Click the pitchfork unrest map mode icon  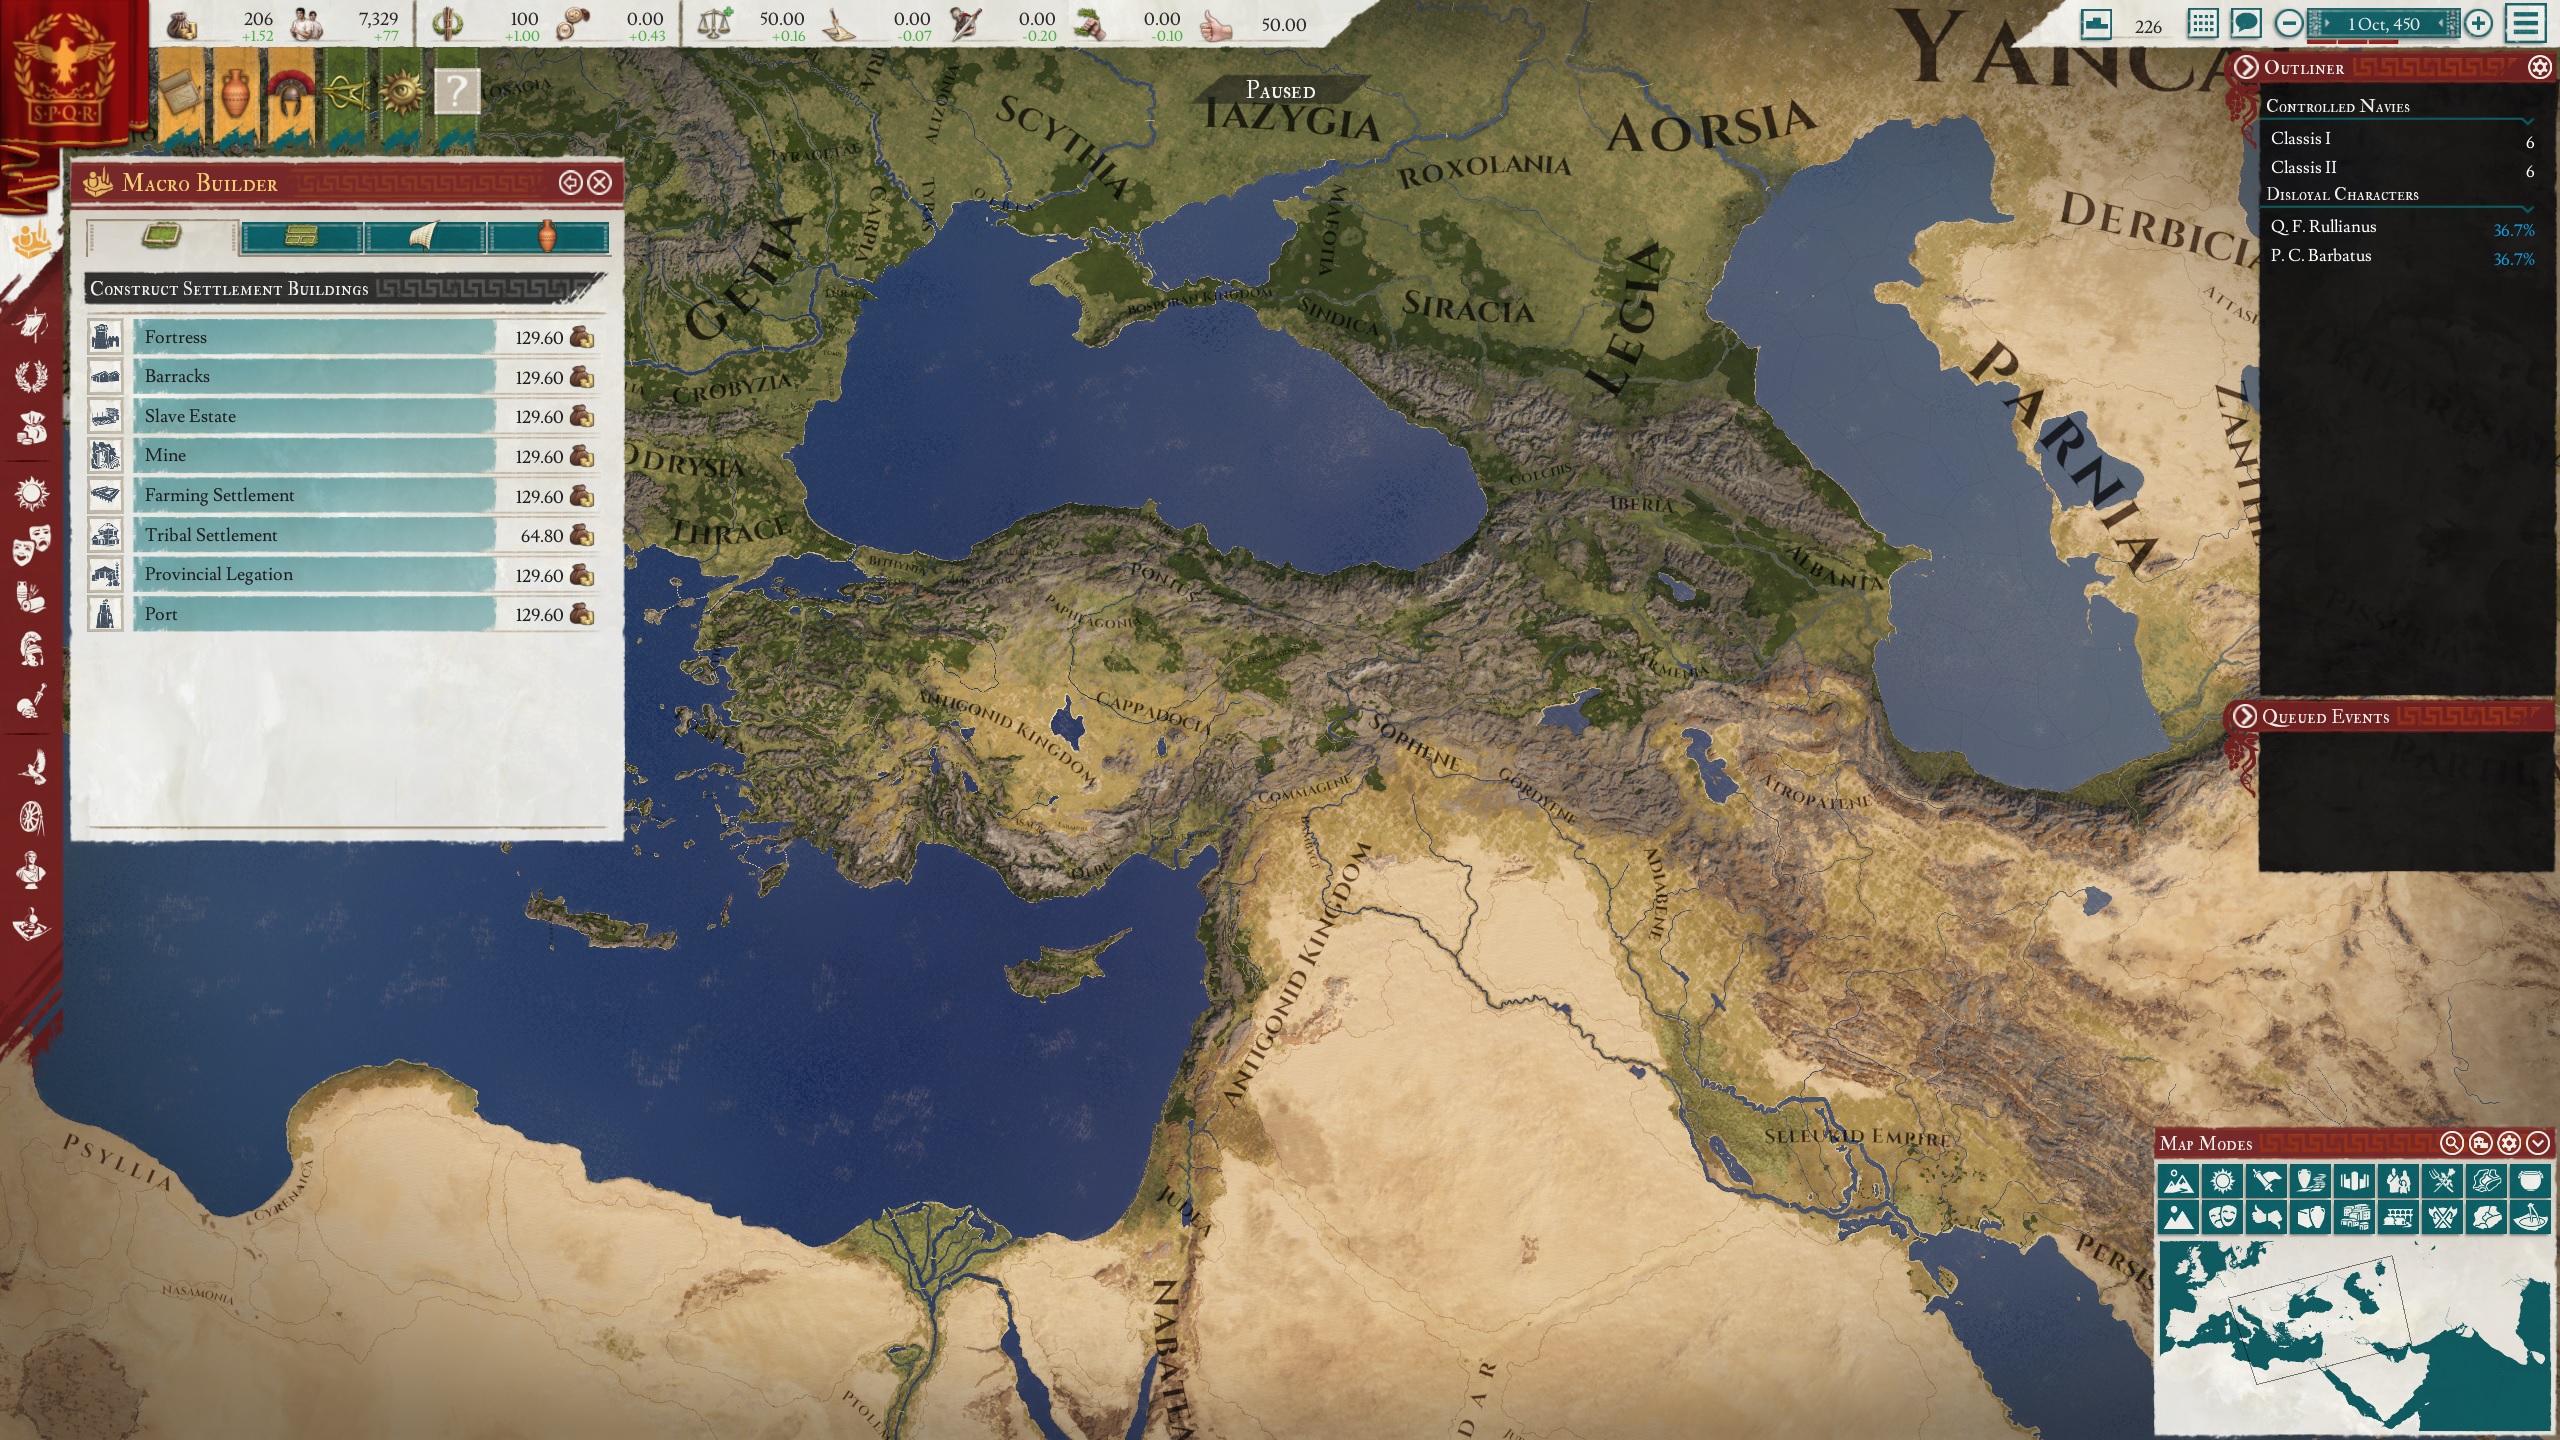click(x=2442, y=1181)
